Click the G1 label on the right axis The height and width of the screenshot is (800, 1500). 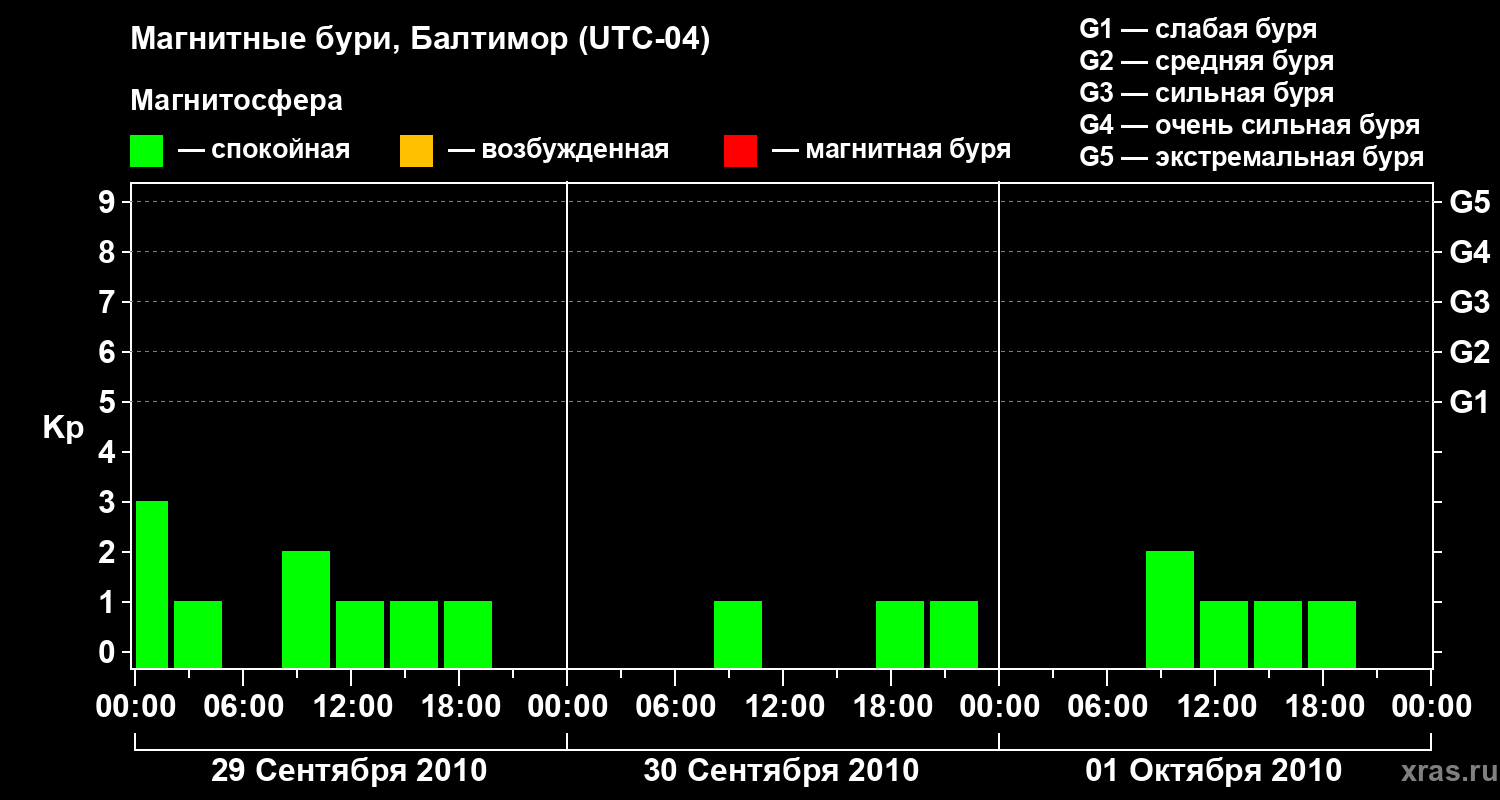tap(1470, 403)
